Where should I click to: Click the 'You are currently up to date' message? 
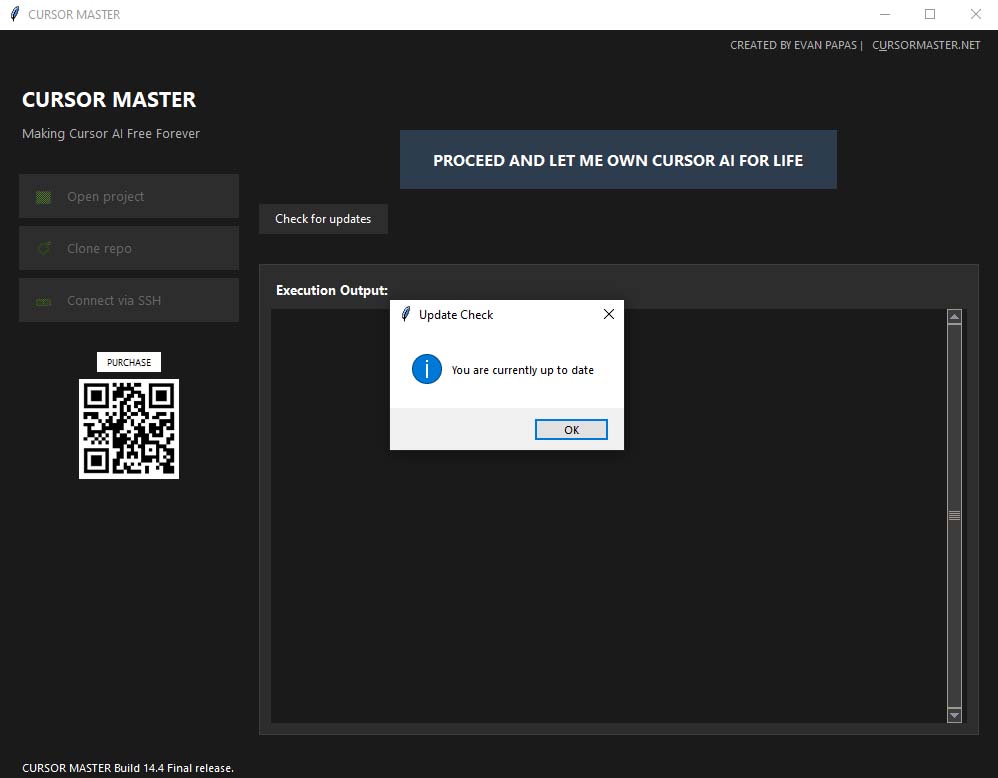pyautogui.click(x=523, y=370)
